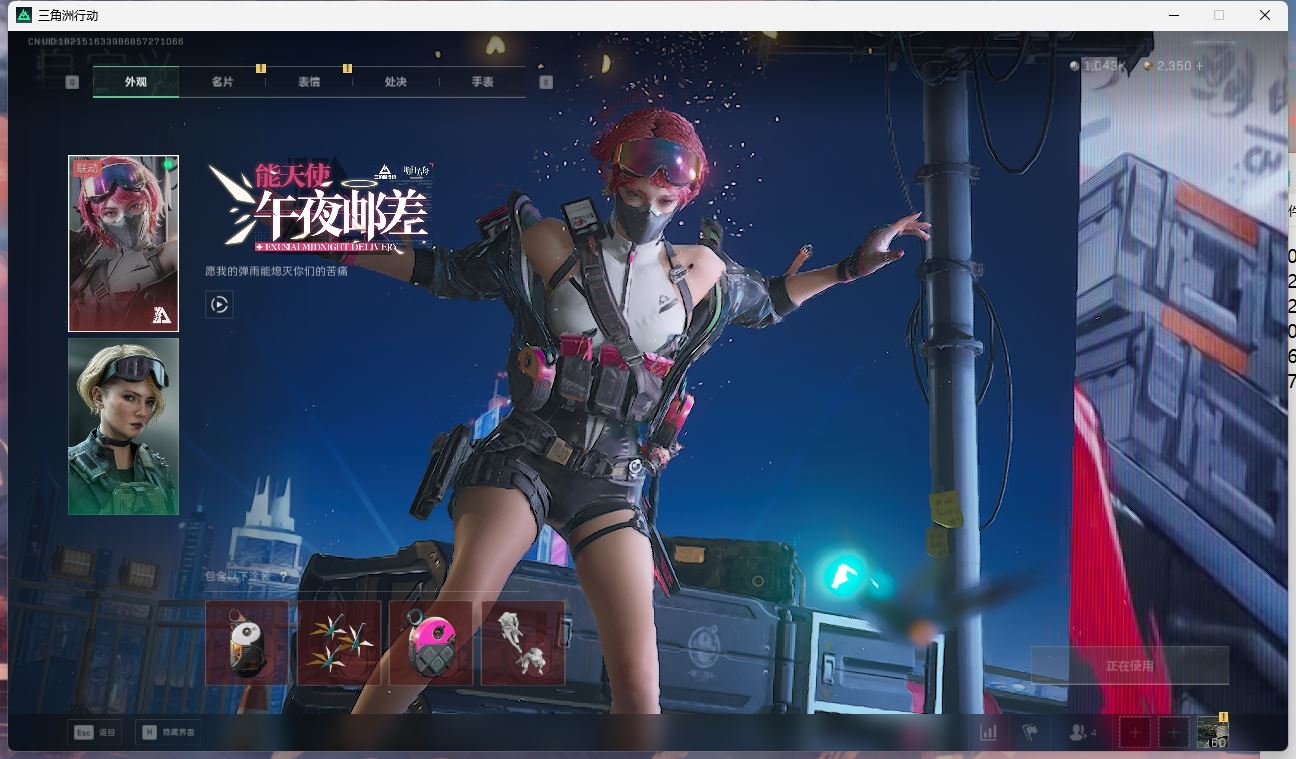Select the 外观 appearance tab
The image size is (1296, 759).
(x=136, y=82)
